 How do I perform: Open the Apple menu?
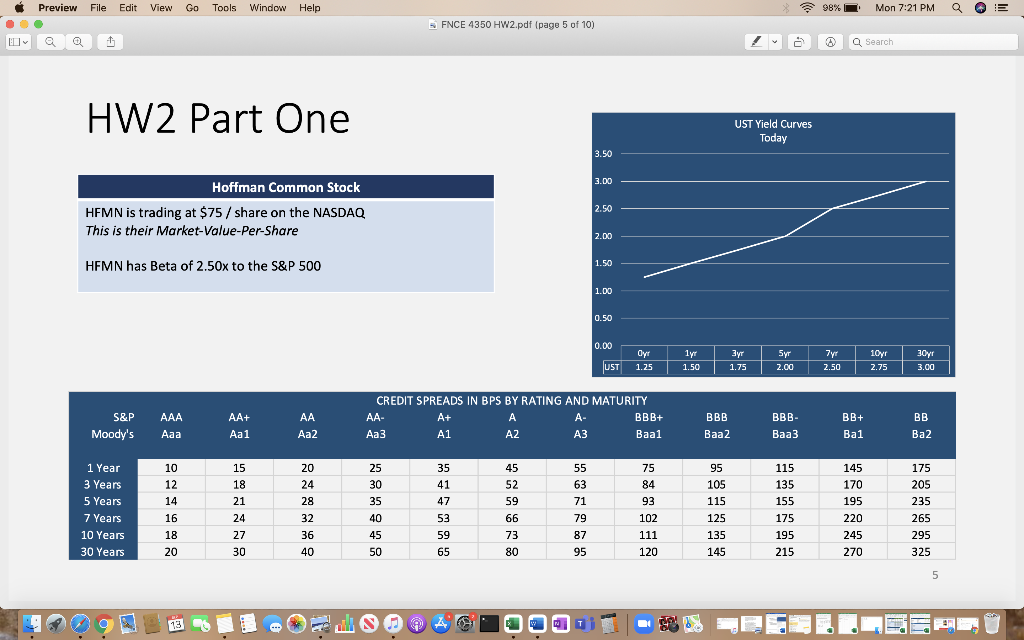pos(19,8)
